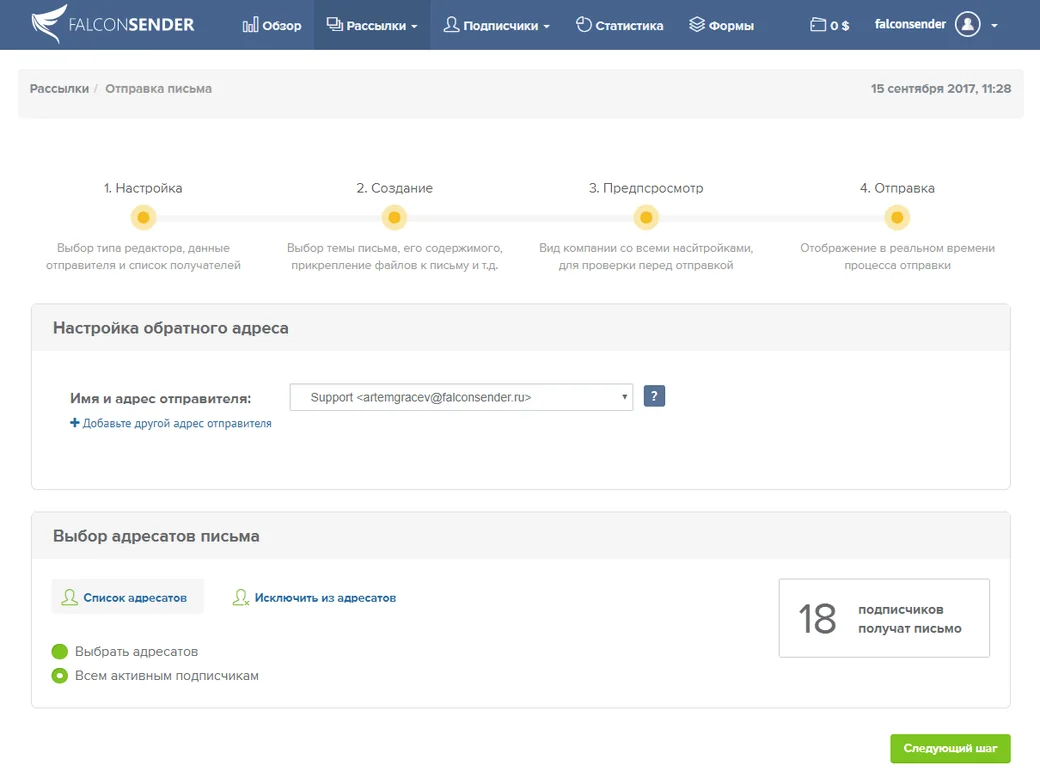1040x778 pixels.
Task: Go to the Статистика page
Action: [619, 25]
